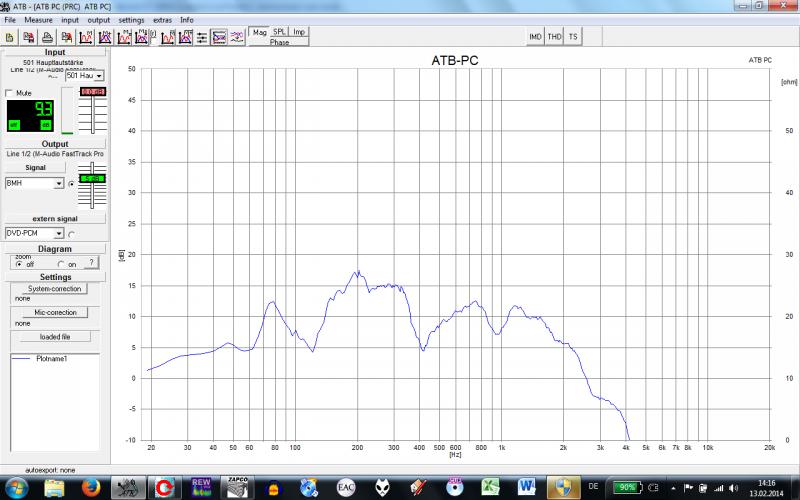Click the THD measurement button
800x500 pixels.
555,36
